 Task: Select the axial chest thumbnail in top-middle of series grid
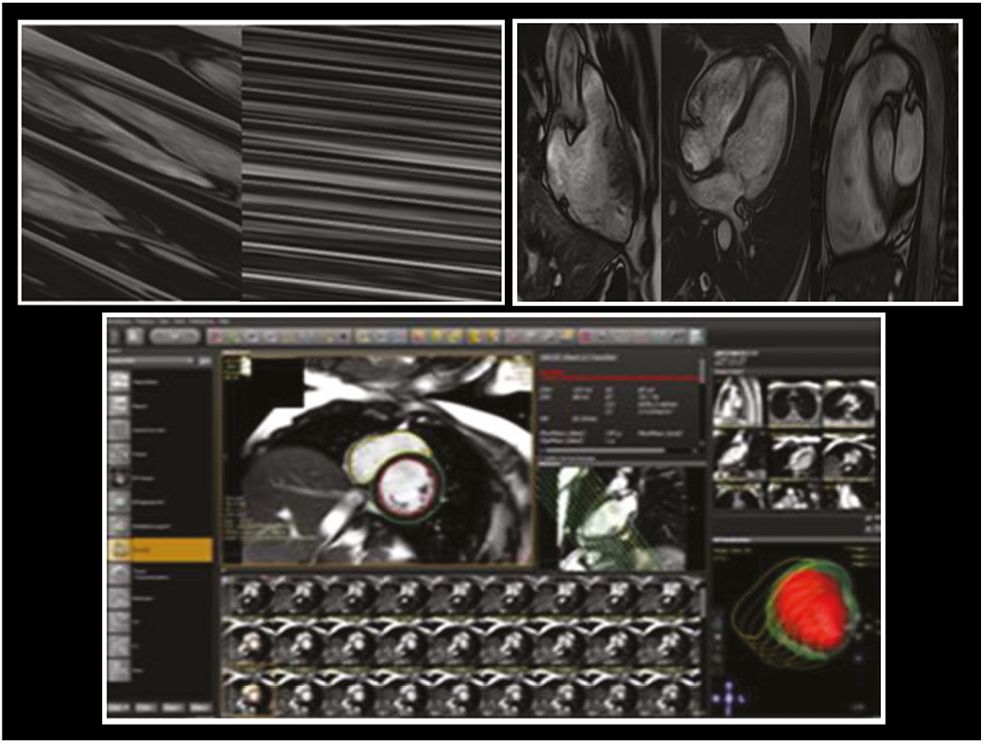pyautogui.click(x=795, y=402)
